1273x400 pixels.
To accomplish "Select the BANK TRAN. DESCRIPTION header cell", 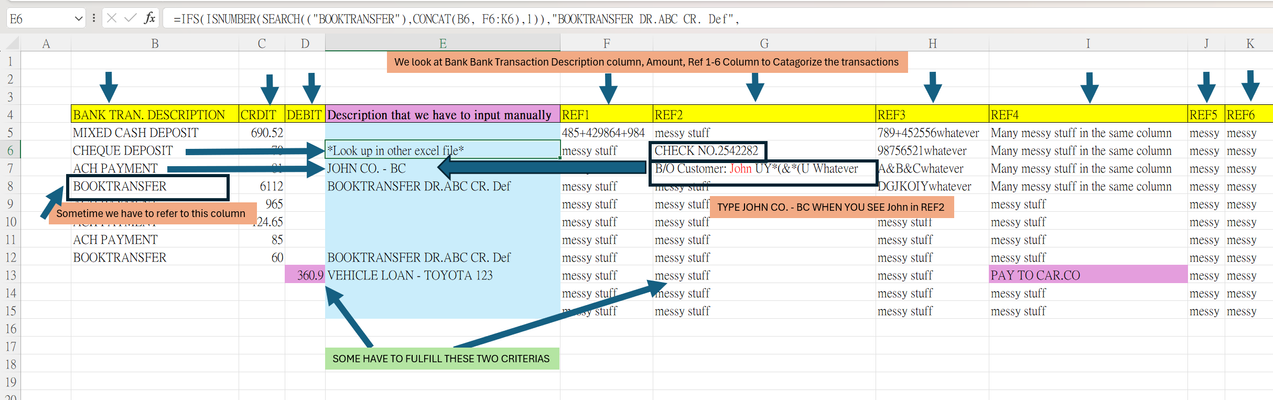I will [155, 115].
